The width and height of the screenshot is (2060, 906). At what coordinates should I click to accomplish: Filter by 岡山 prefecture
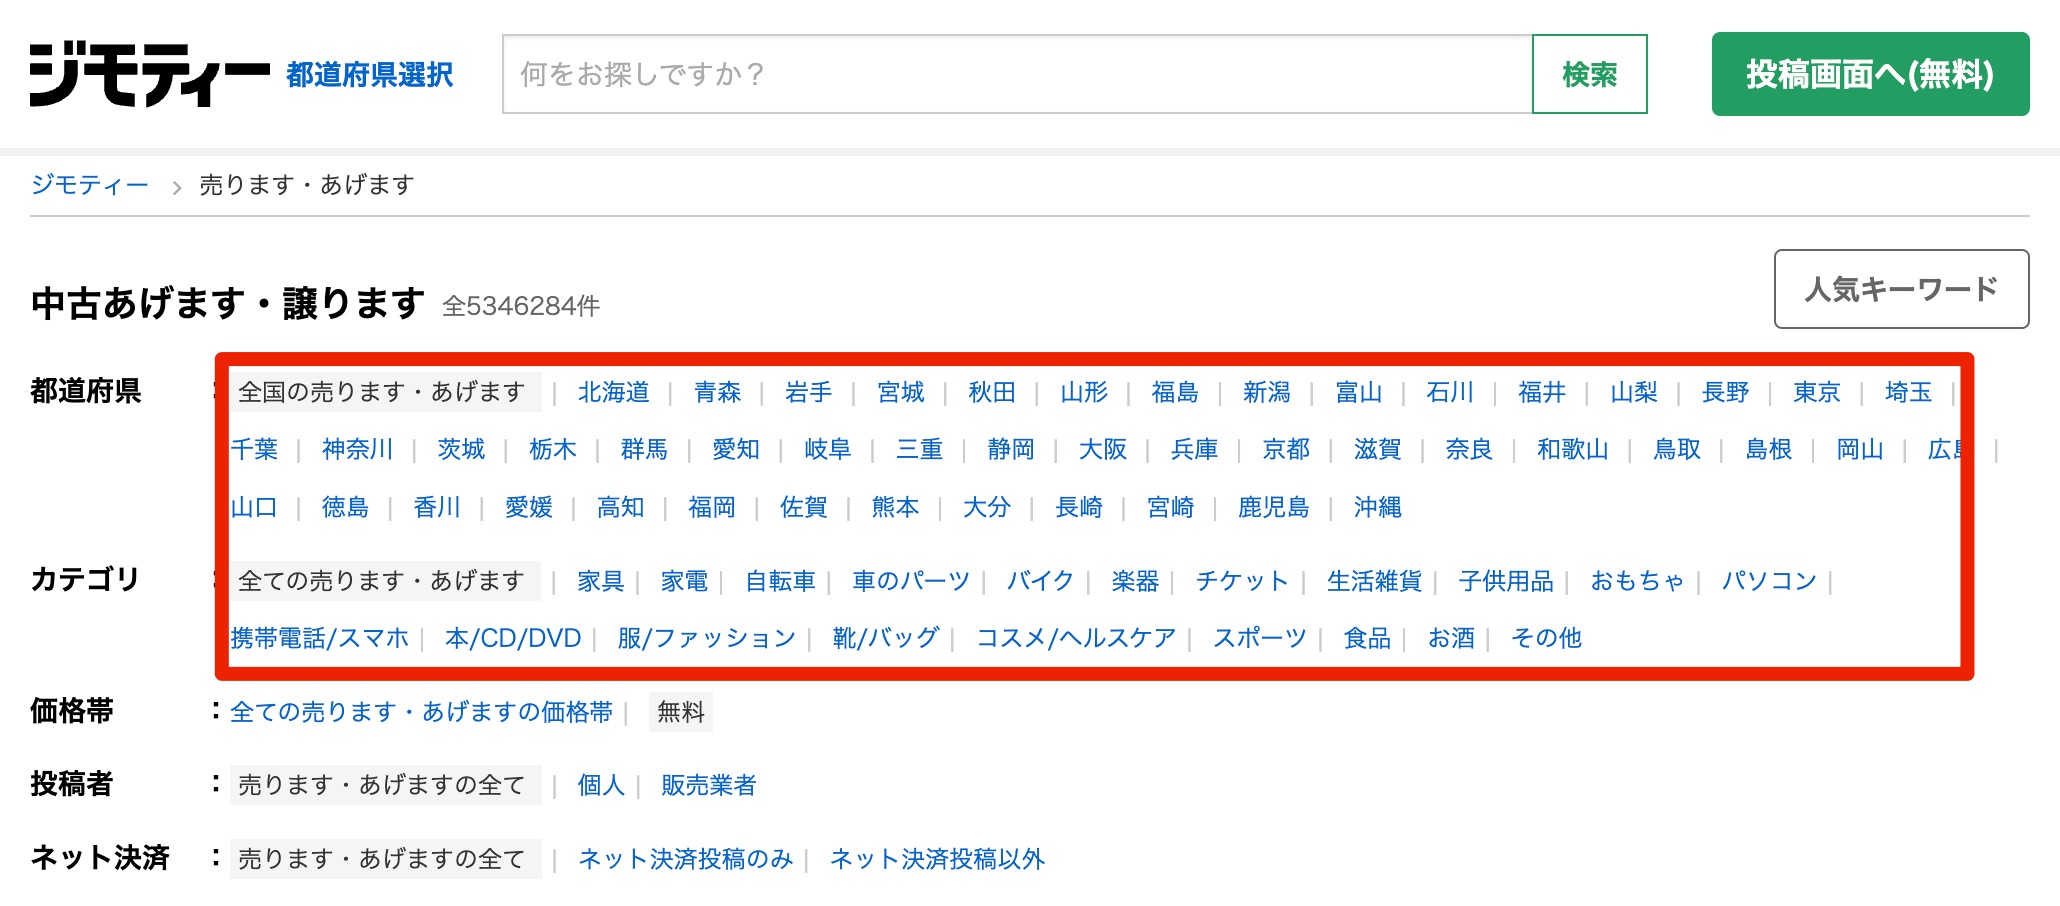click(x=1860, y=450)
